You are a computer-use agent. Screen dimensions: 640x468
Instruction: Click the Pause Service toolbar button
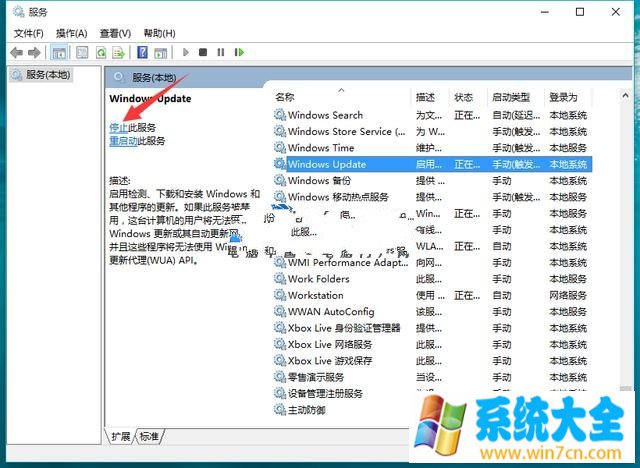point(221,52)
